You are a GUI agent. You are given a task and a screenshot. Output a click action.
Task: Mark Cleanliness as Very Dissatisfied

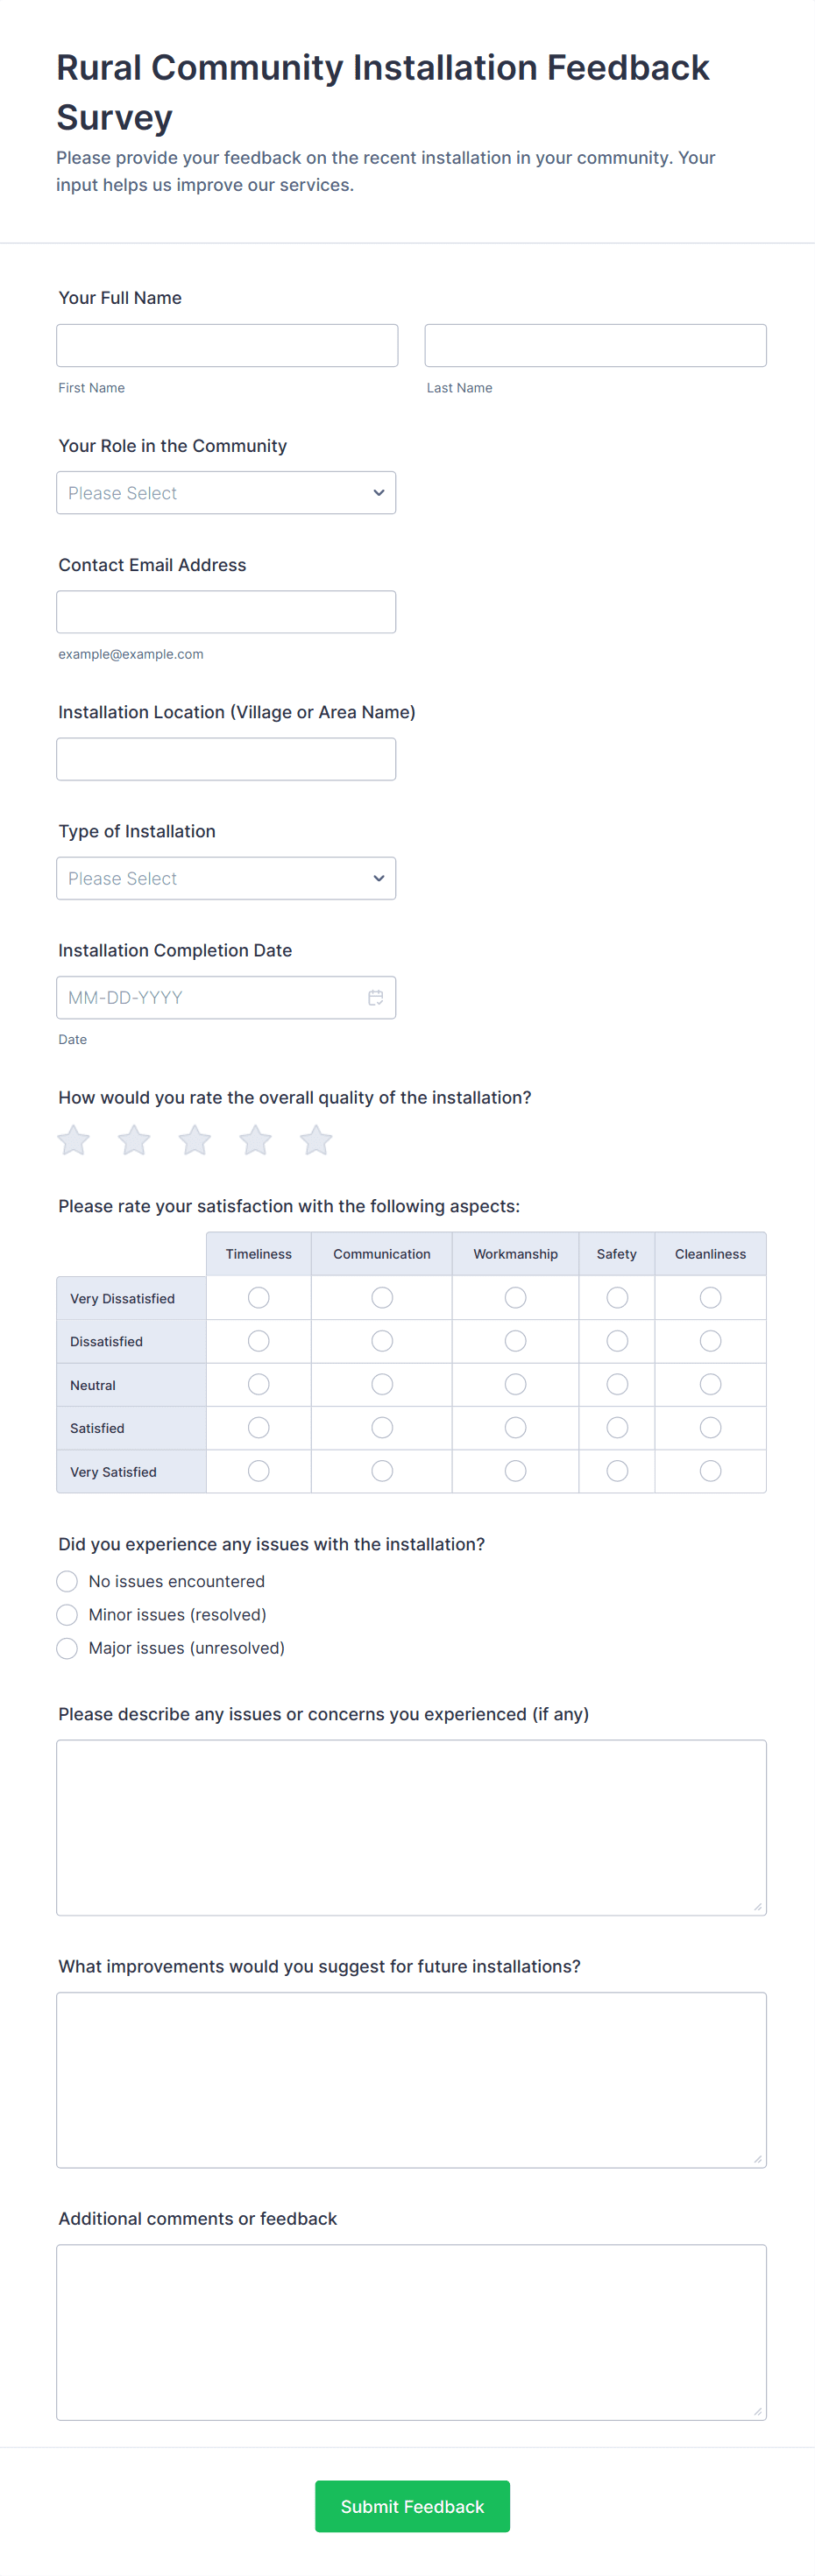tap(710, 1298)
